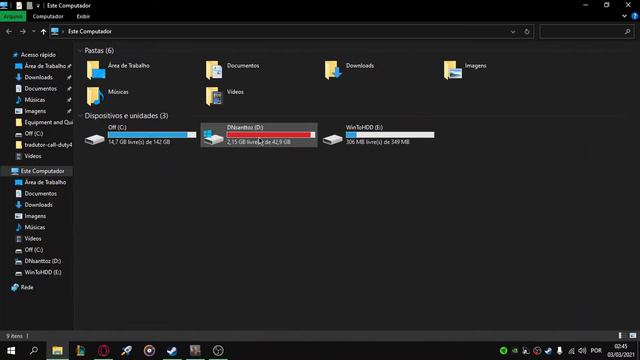Open the Imagens folder icon
640x360 pixels.
[452, 70]
